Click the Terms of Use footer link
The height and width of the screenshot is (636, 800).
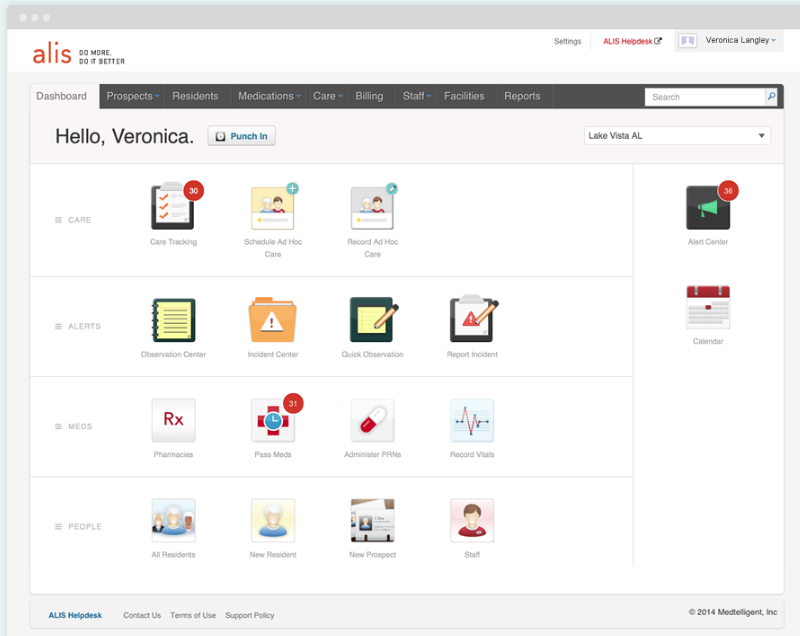(x=193, y=615)
